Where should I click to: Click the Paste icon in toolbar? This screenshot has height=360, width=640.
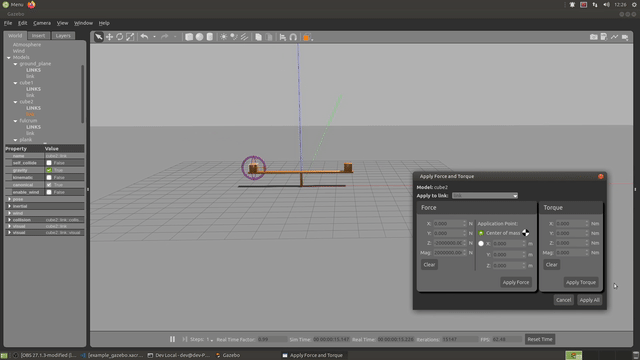(269, 37)
